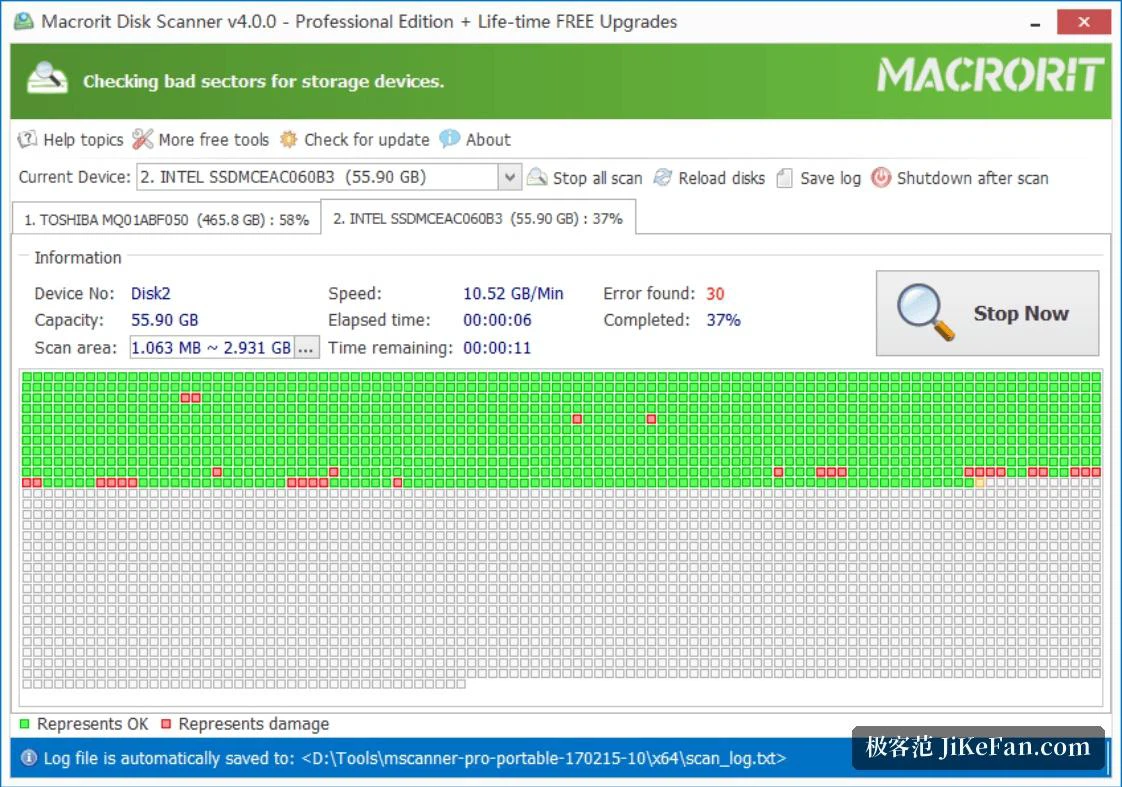1122x787 pixels.
Task: Switch to the TOSHIBA MQ01ABF050 tab
Action: (167, 220)
